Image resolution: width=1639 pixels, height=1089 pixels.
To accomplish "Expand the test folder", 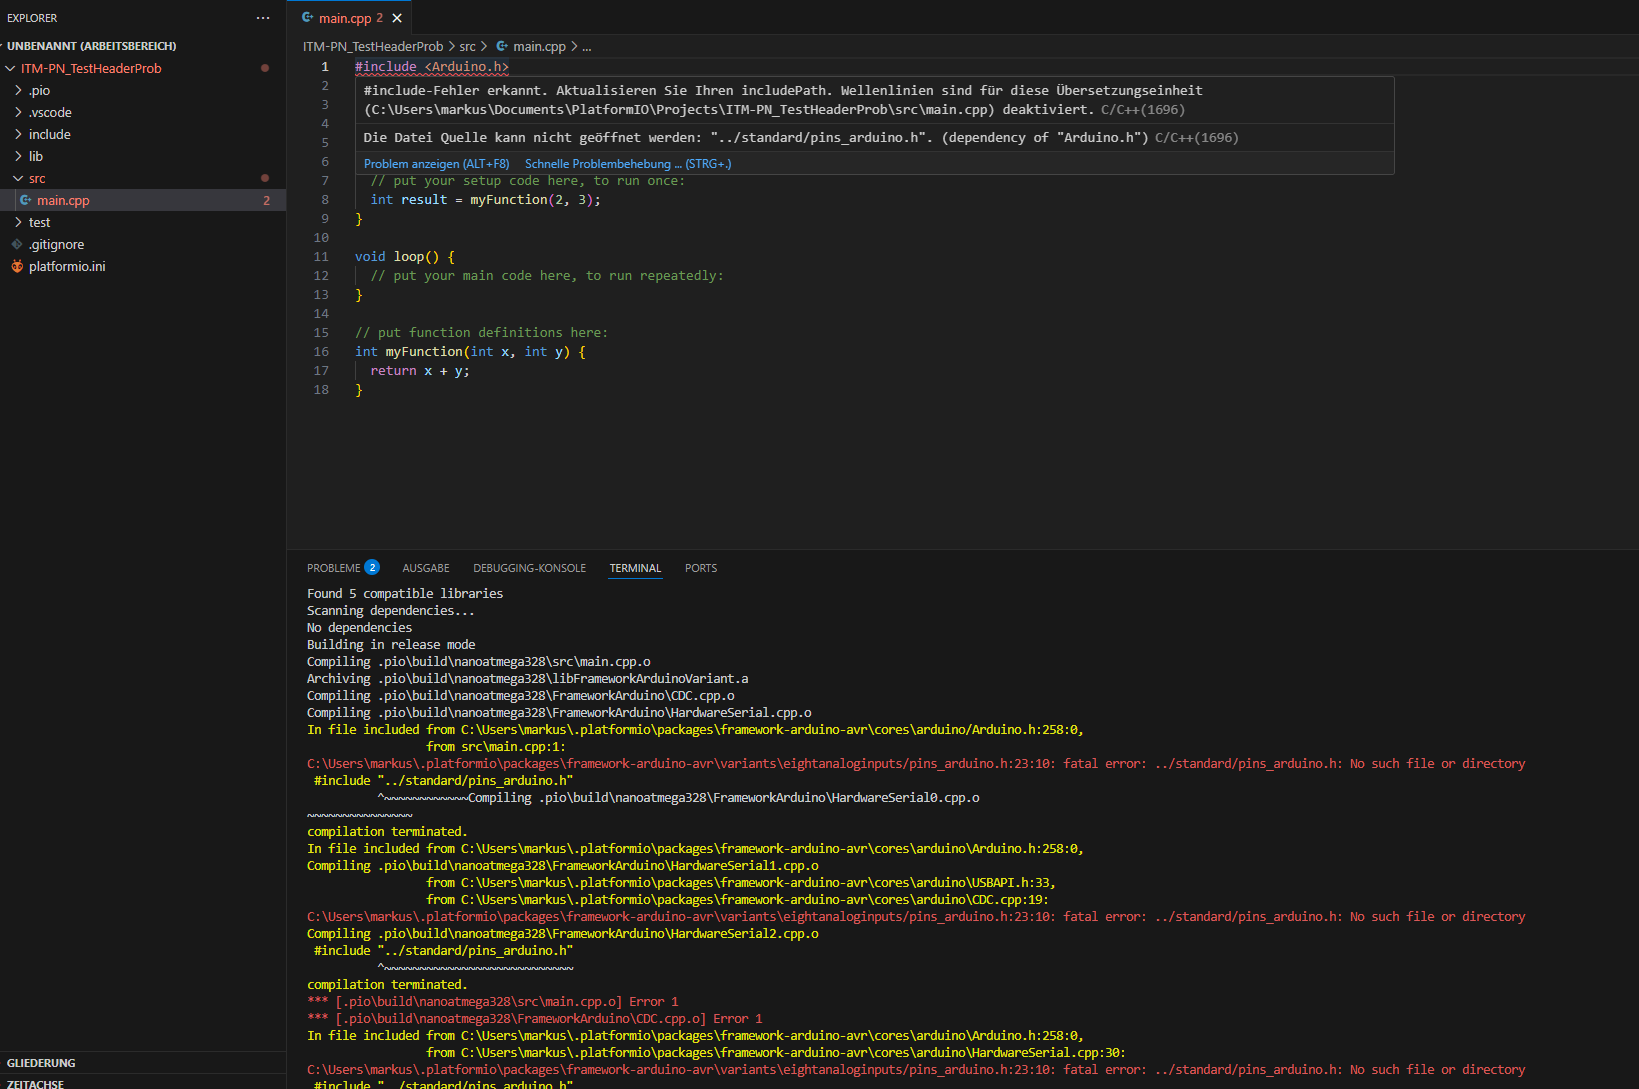I will (18, 223).
